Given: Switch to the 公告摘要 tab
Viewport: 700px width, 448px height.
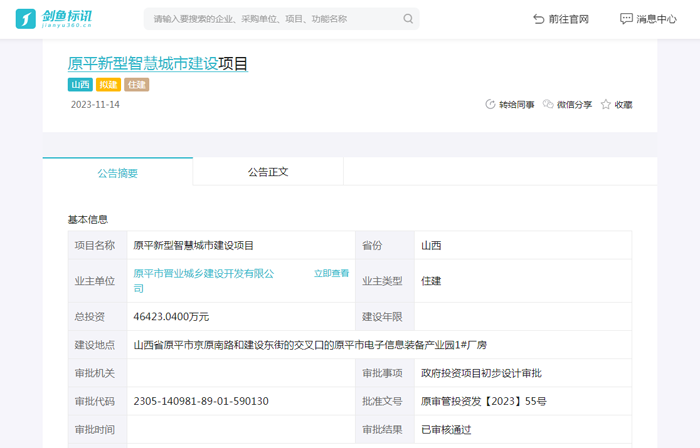Looking at the screenshot, I should (x=117, y=173).
